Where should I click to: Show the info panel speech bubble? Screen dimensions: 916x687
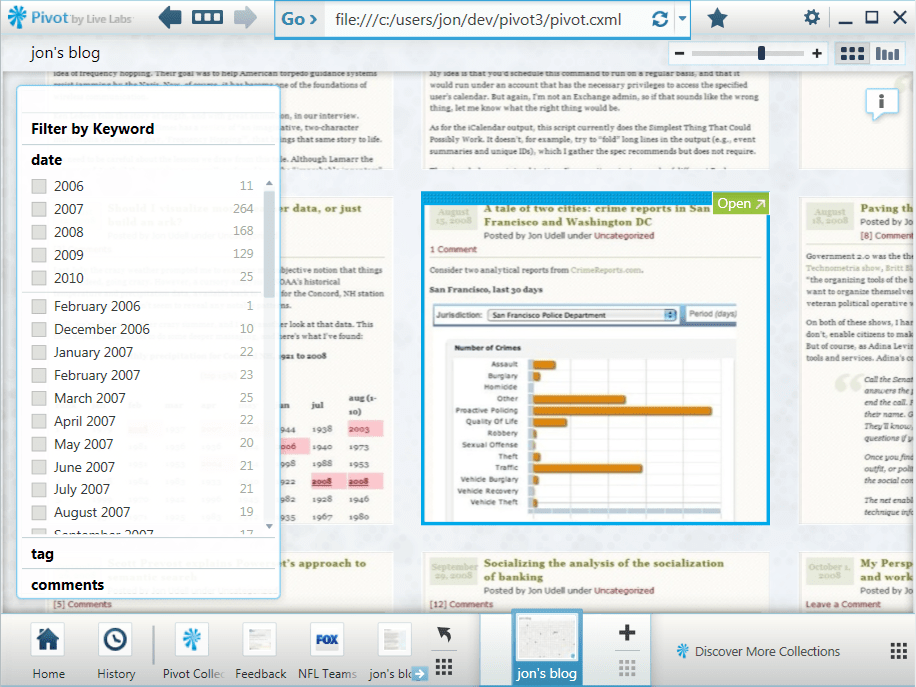point(882,104)
